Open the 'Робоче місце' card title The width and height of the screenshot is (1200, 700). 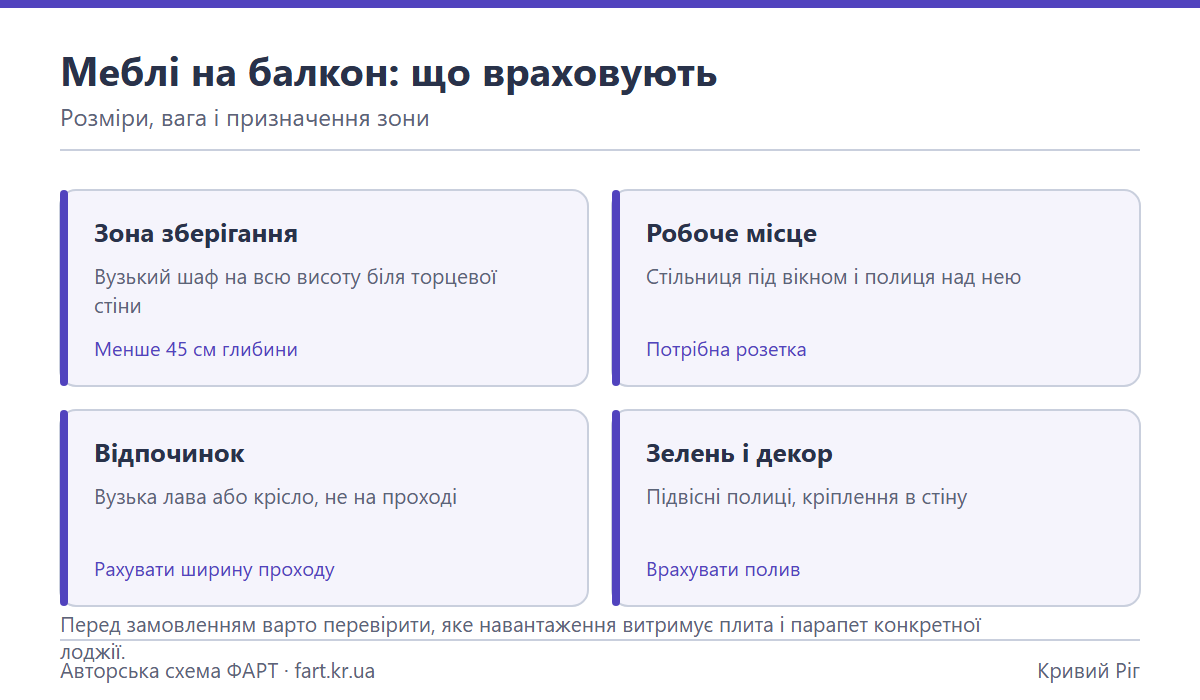coord(731,234)
